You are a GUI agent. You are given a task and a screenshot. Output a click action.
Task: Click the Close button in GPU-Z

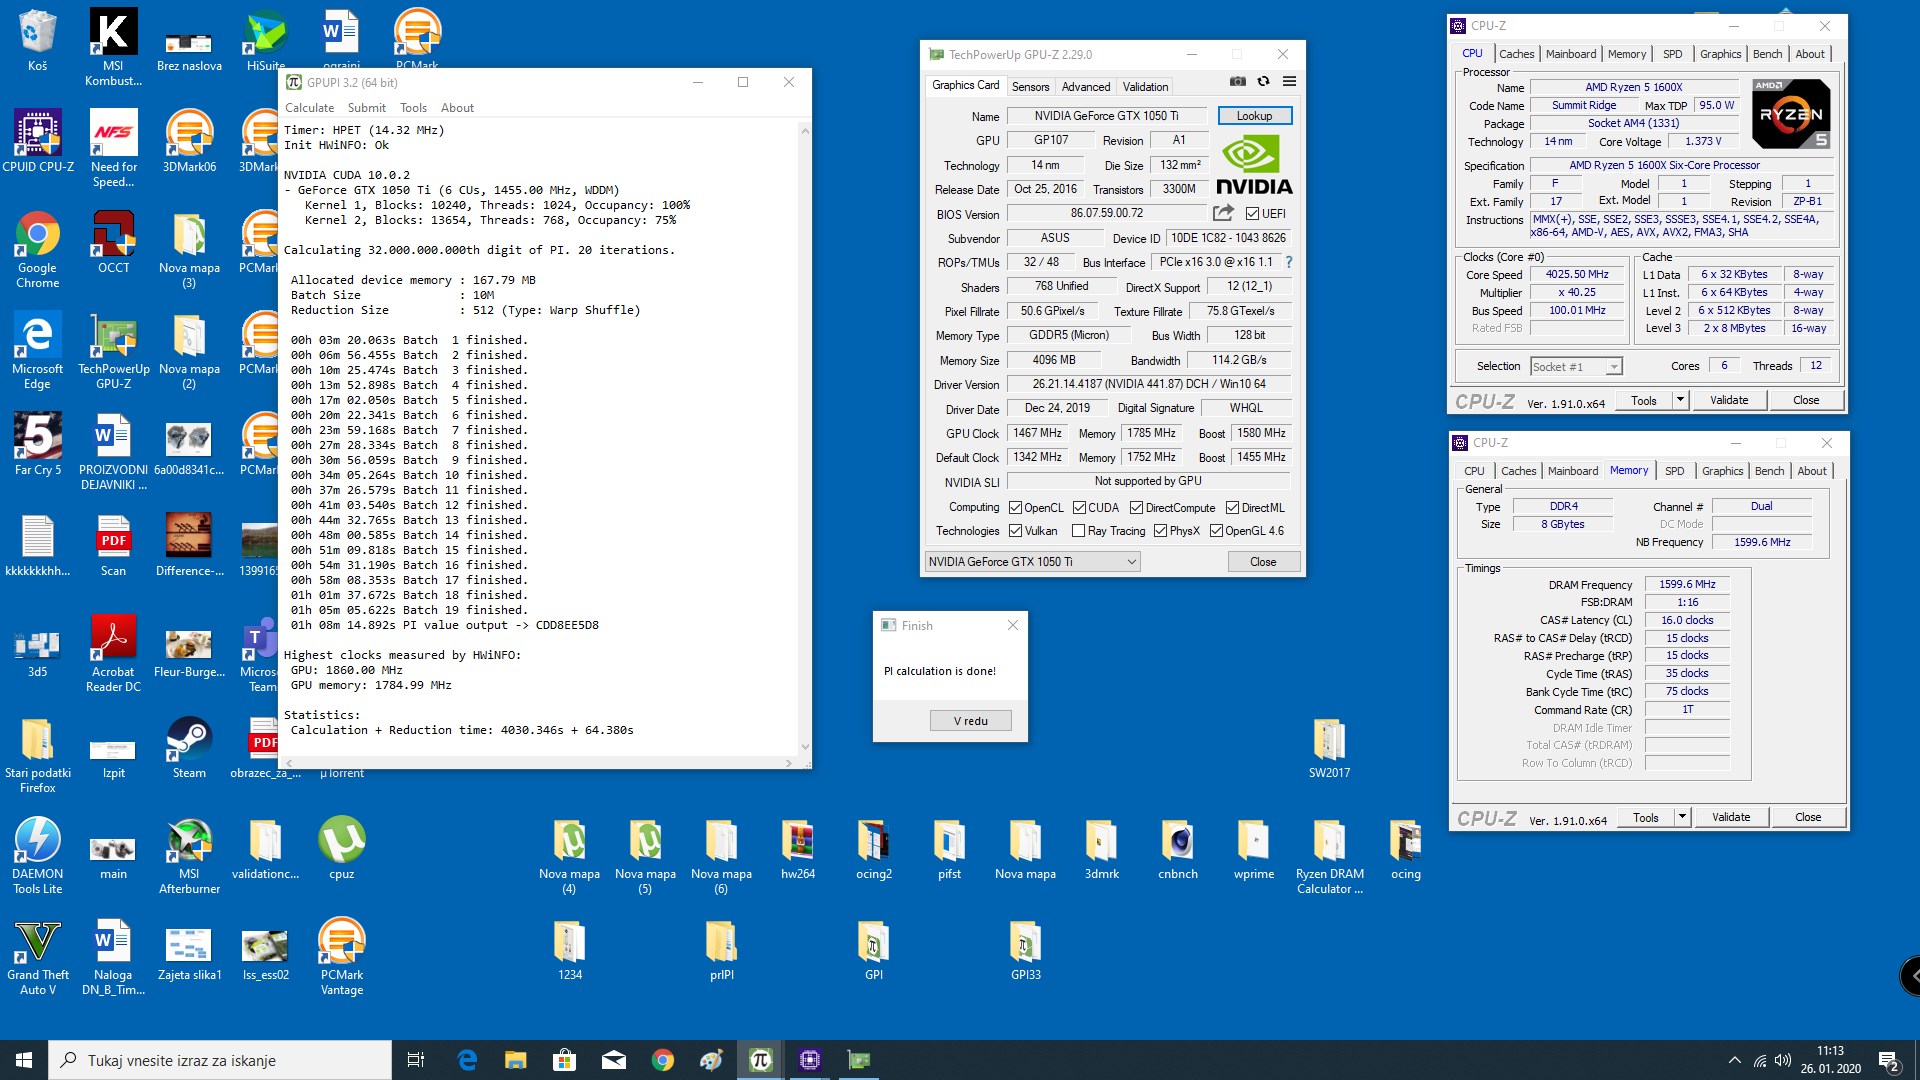coord(1263,562)
